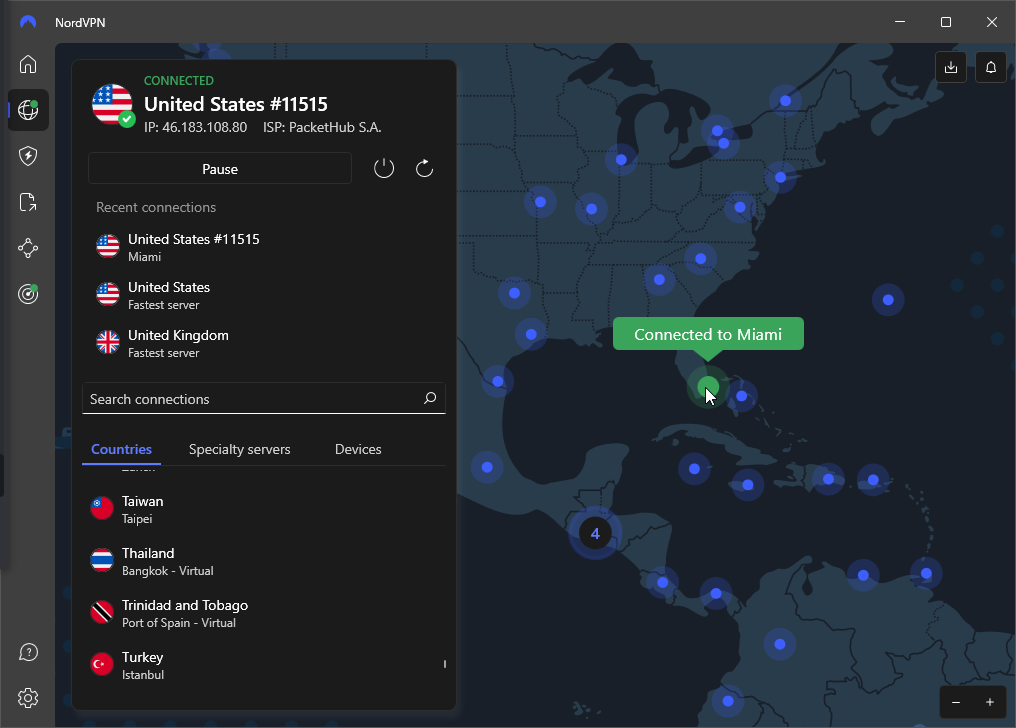This screenshot has height=728, width=1016.
Task: Zoom out the map with minus button
Action: click(x=956, y=702)
